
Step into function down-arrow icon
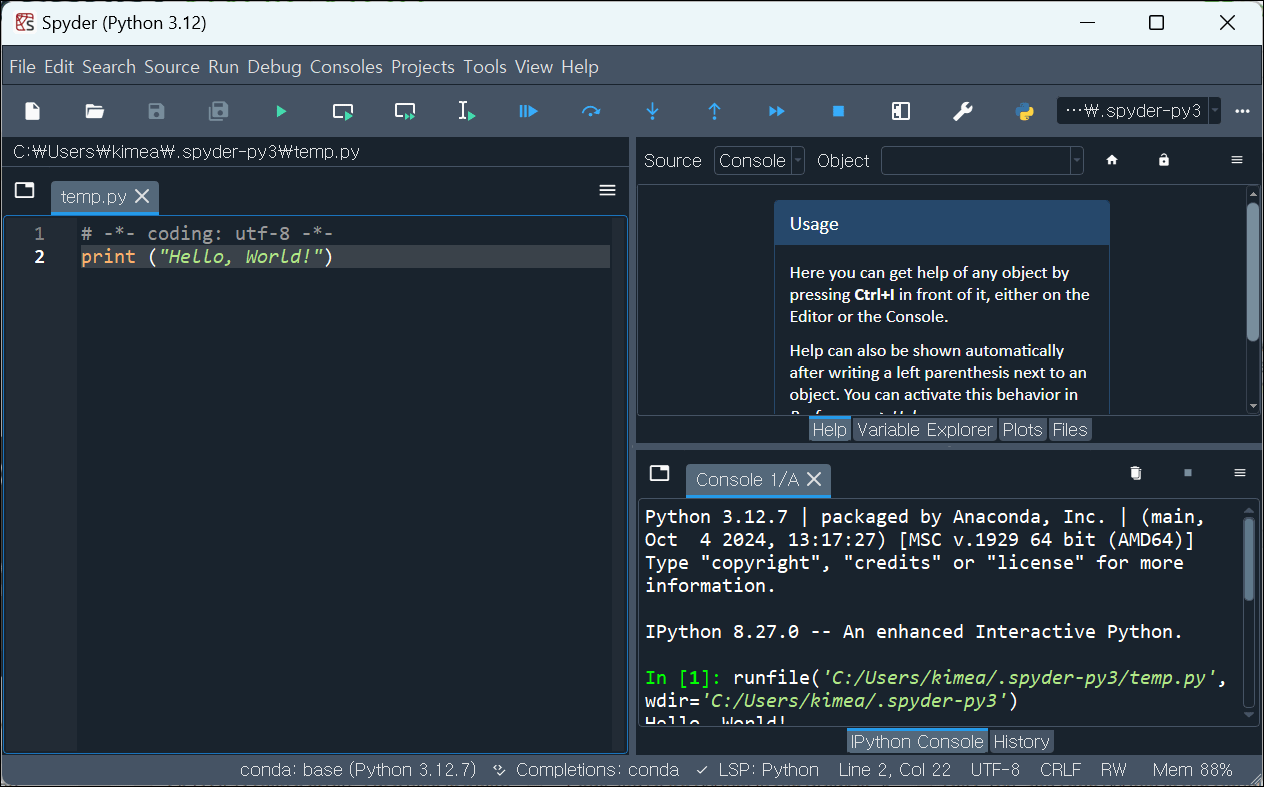(653, 111)
